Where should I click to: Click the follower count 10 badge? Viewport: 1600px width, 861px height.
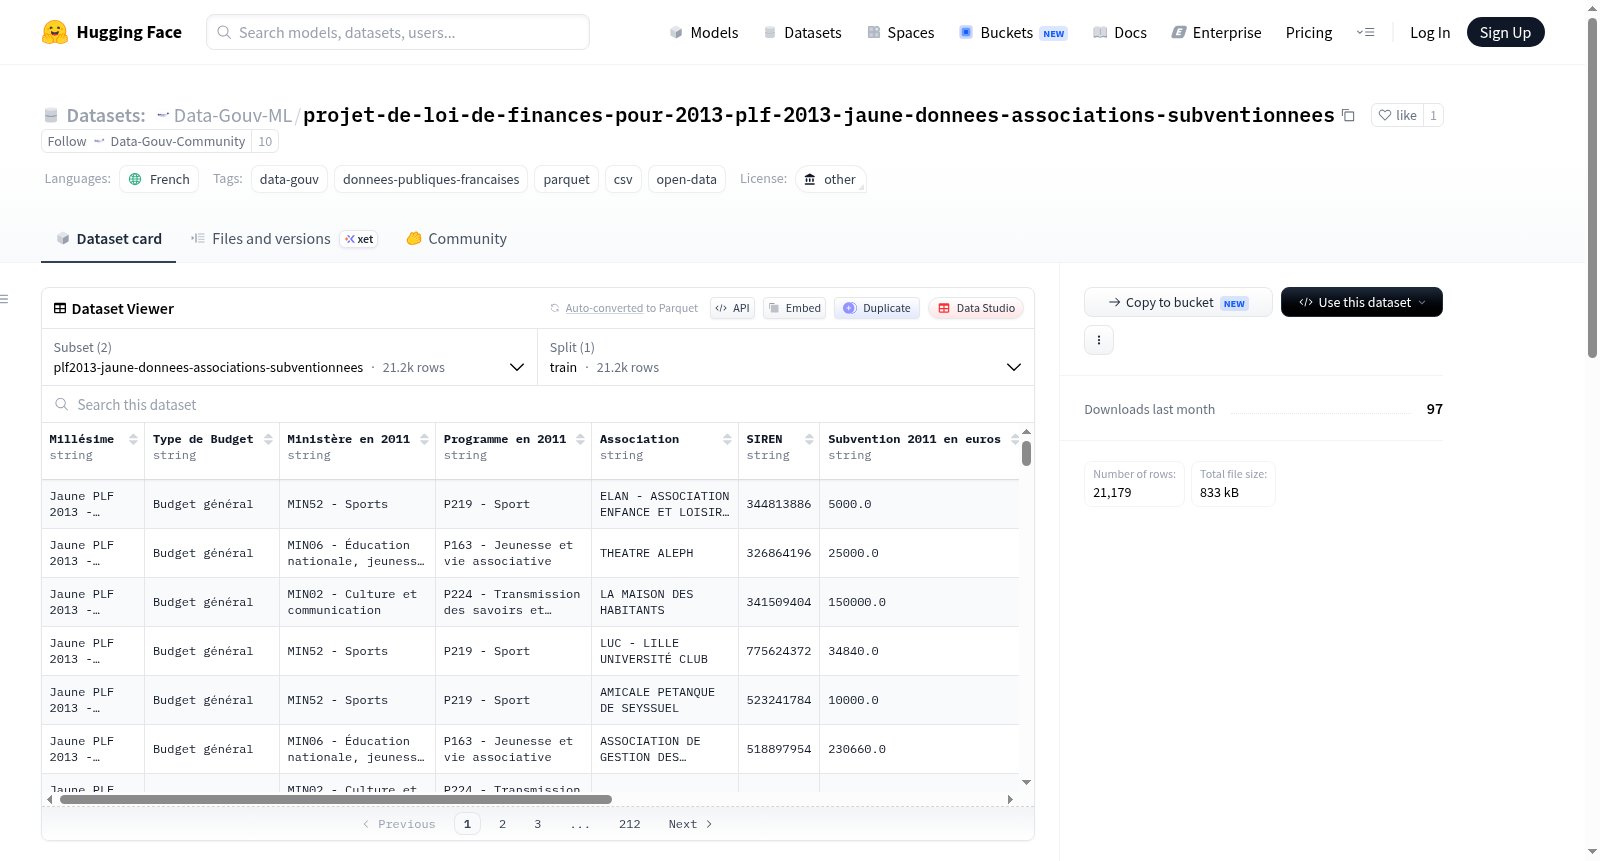pyautogui.click(x=265, y=141)
